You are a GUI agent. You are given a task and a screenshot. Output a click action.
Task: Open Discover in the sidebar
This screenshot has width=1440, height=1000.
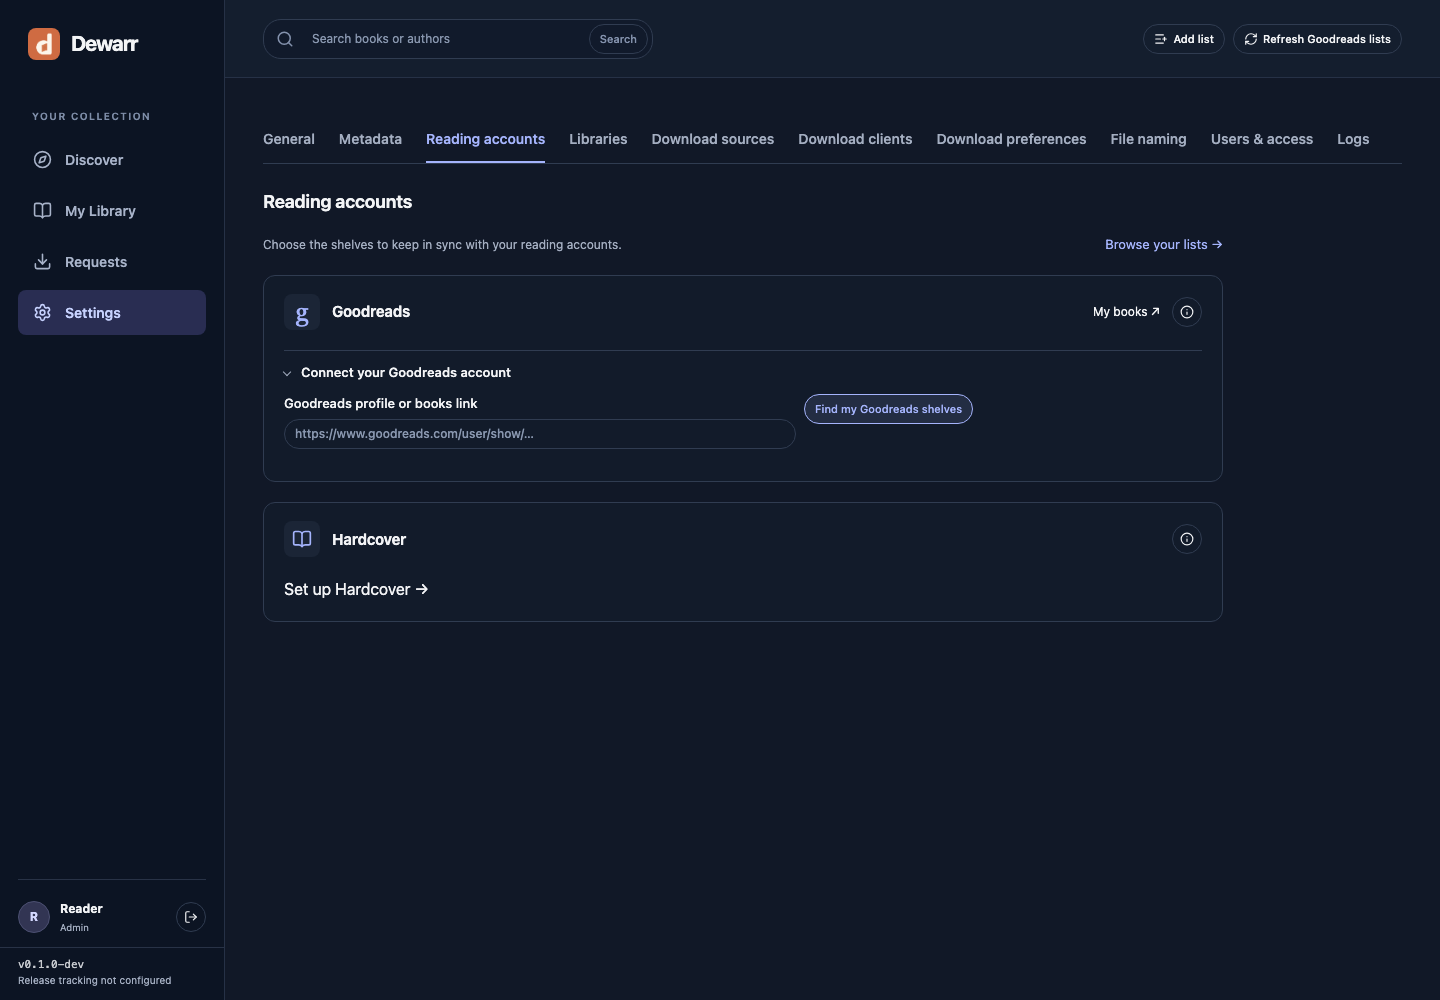[x=112, y=160]
